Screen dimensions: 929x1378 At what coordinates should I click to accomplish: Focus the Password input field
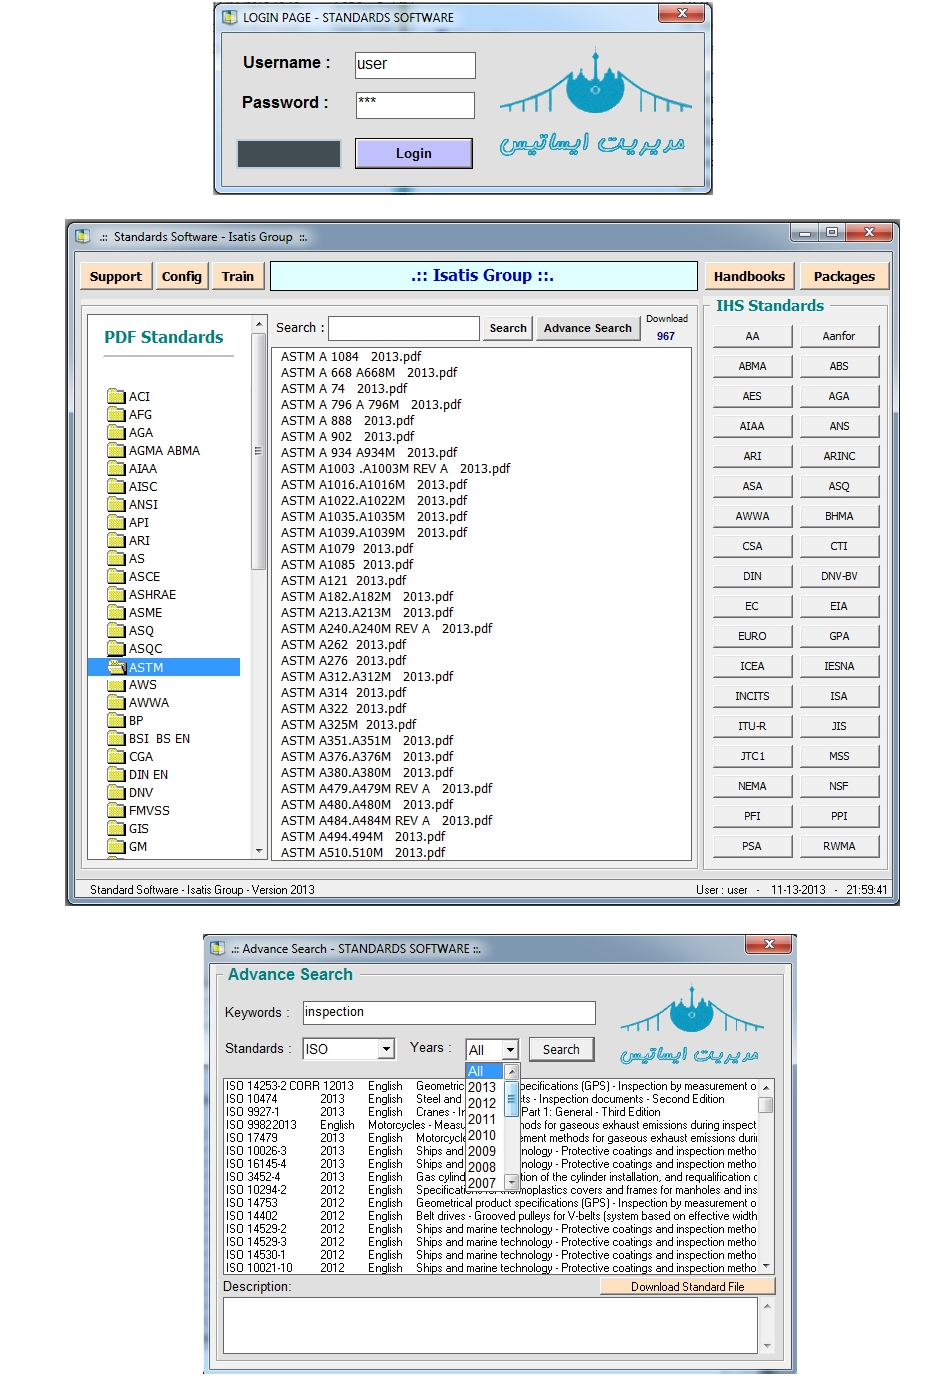point(415,105)
